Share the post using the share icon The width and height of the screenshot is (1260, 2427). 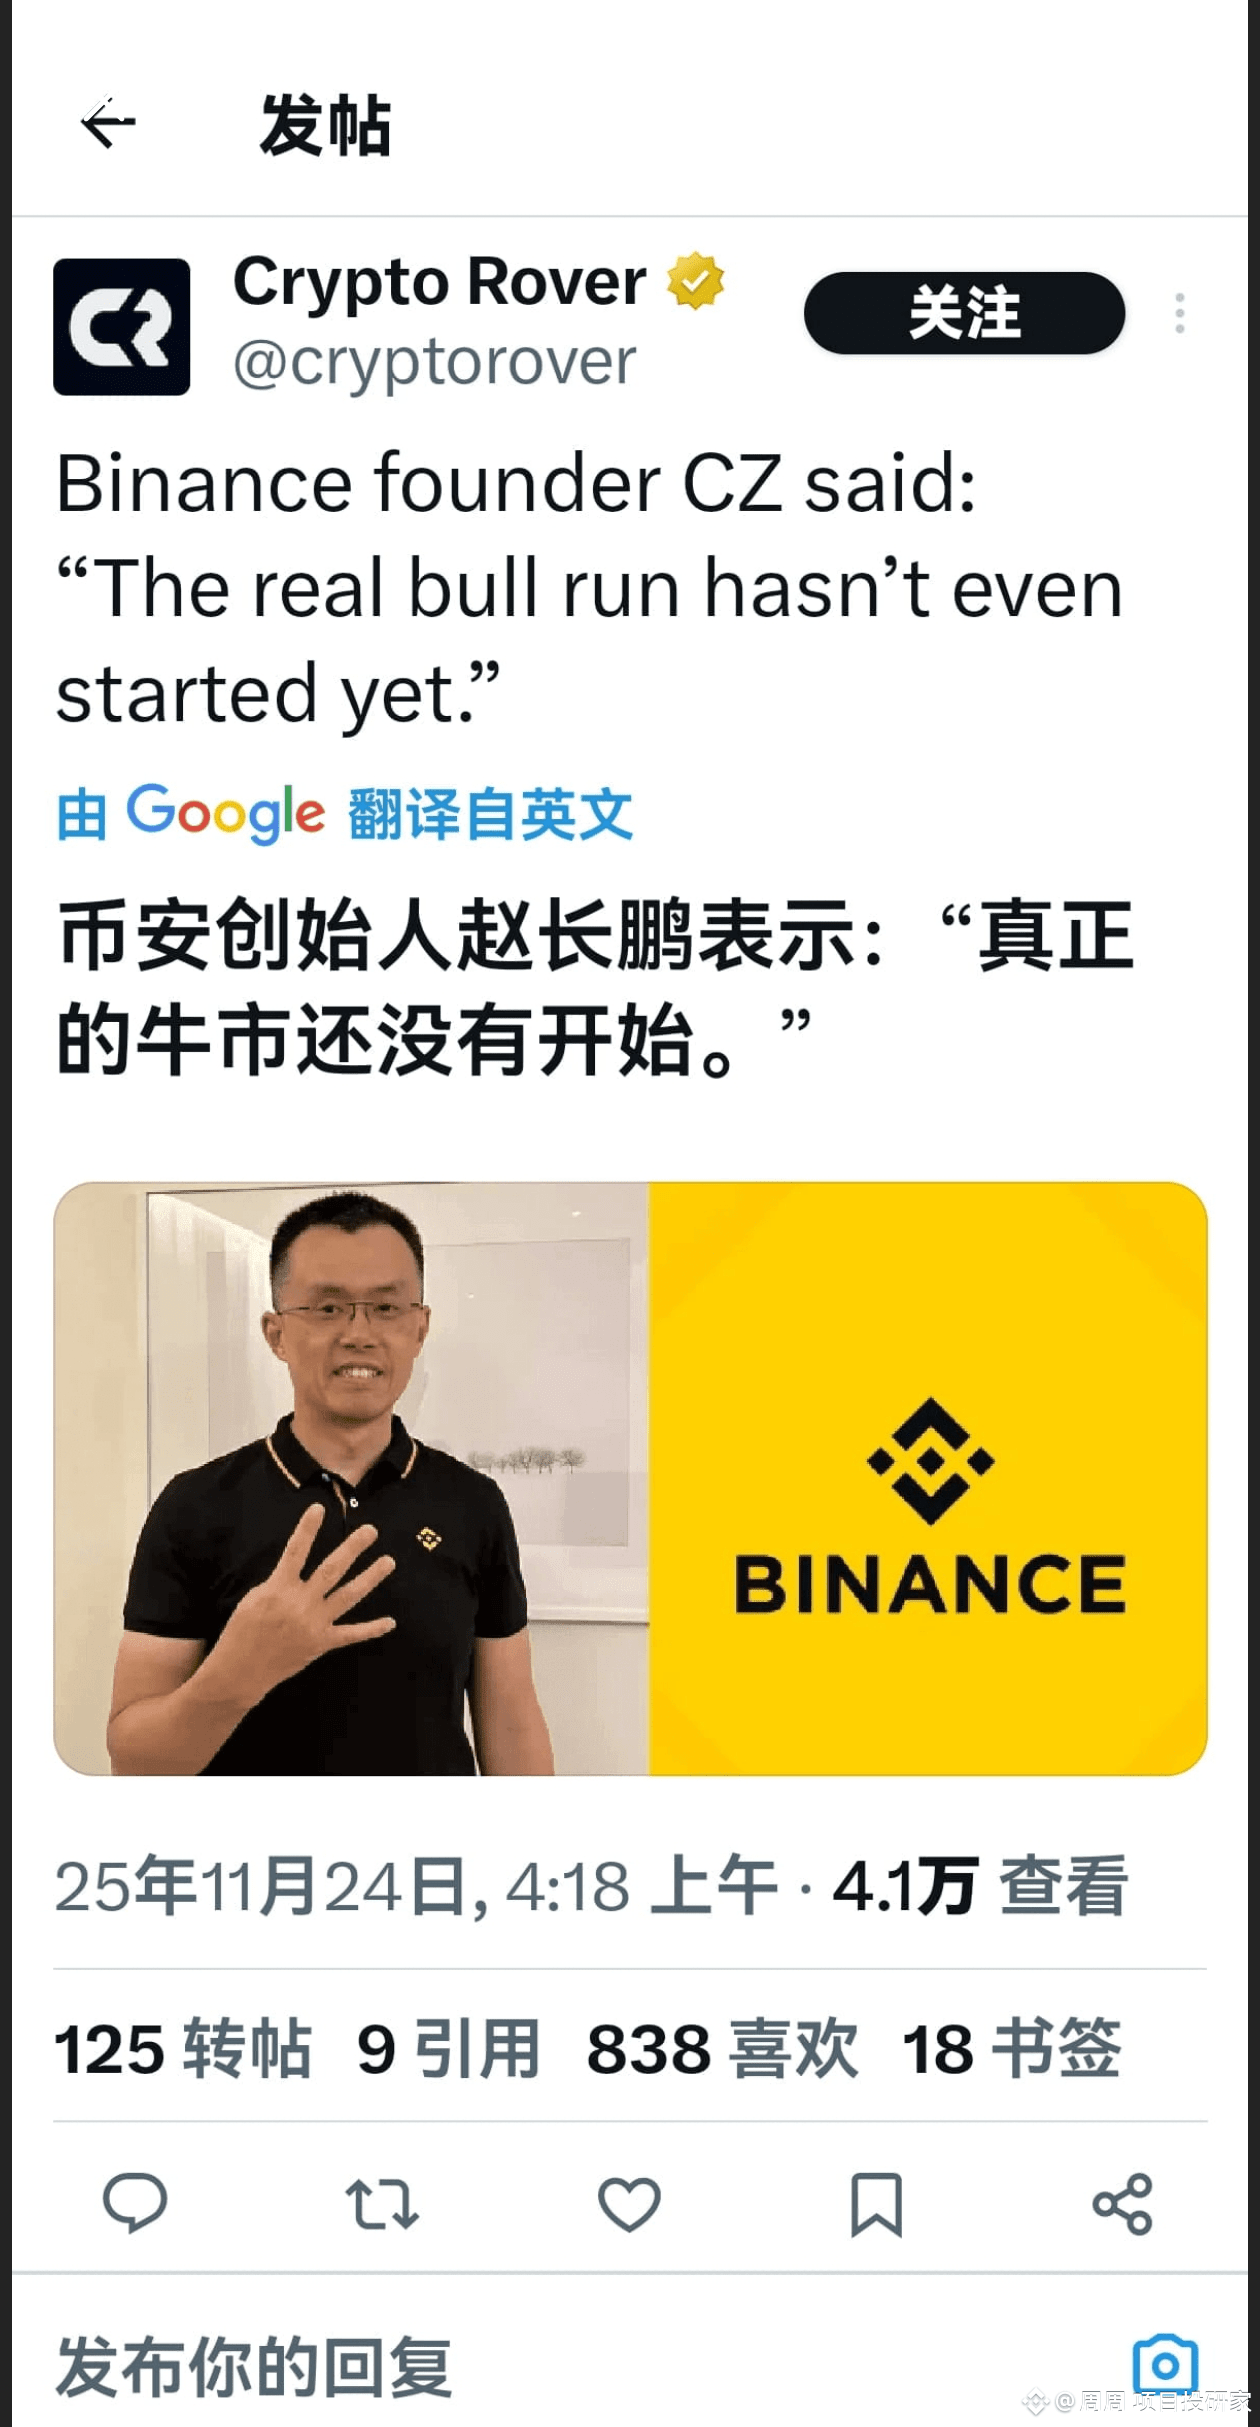coord(1123,2204)
